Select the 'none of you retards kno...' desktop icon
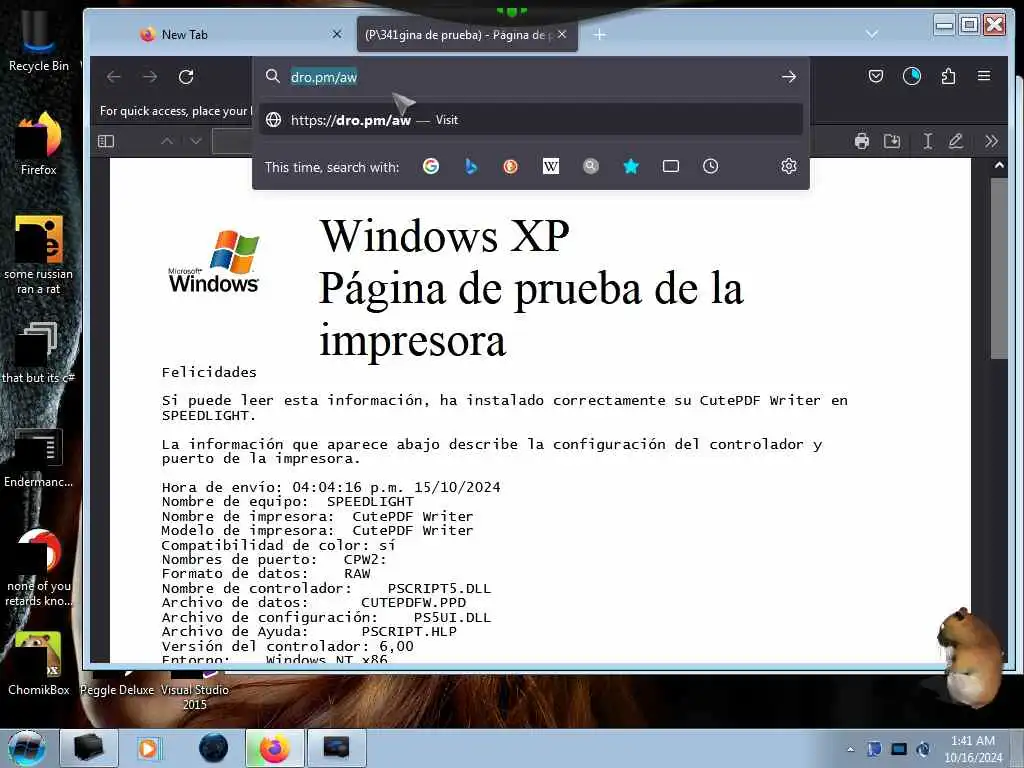The height and width of the screenshot is (768, 1024). pos(39,568)
